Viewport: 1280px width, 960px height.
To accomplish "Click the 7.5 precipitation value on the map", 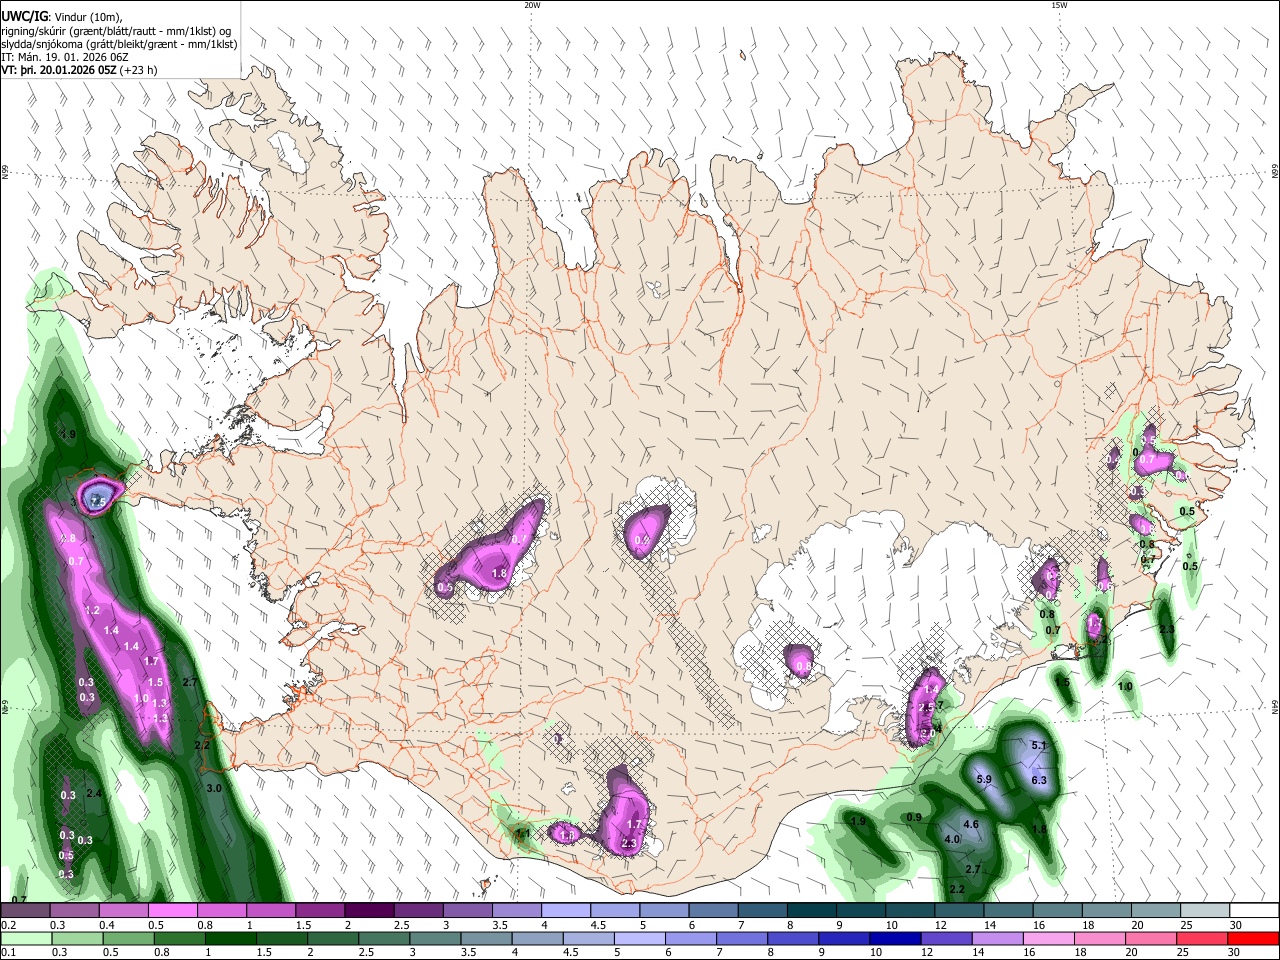I will (x=98, y=501).
